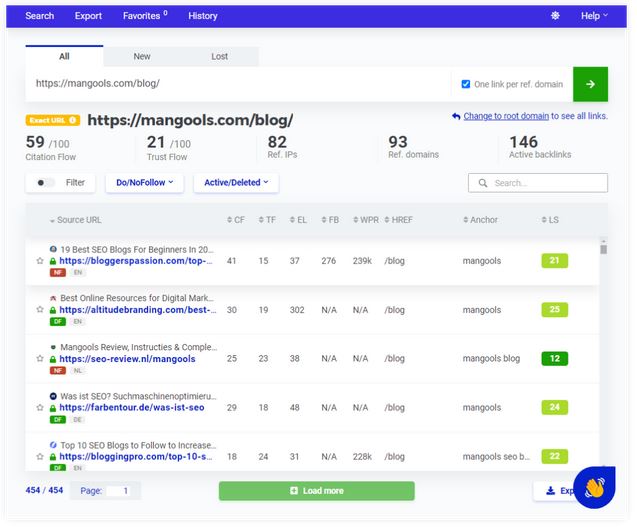Switch to the New tab
Viewport: 637px width, 528px height.
pos(142,56)
